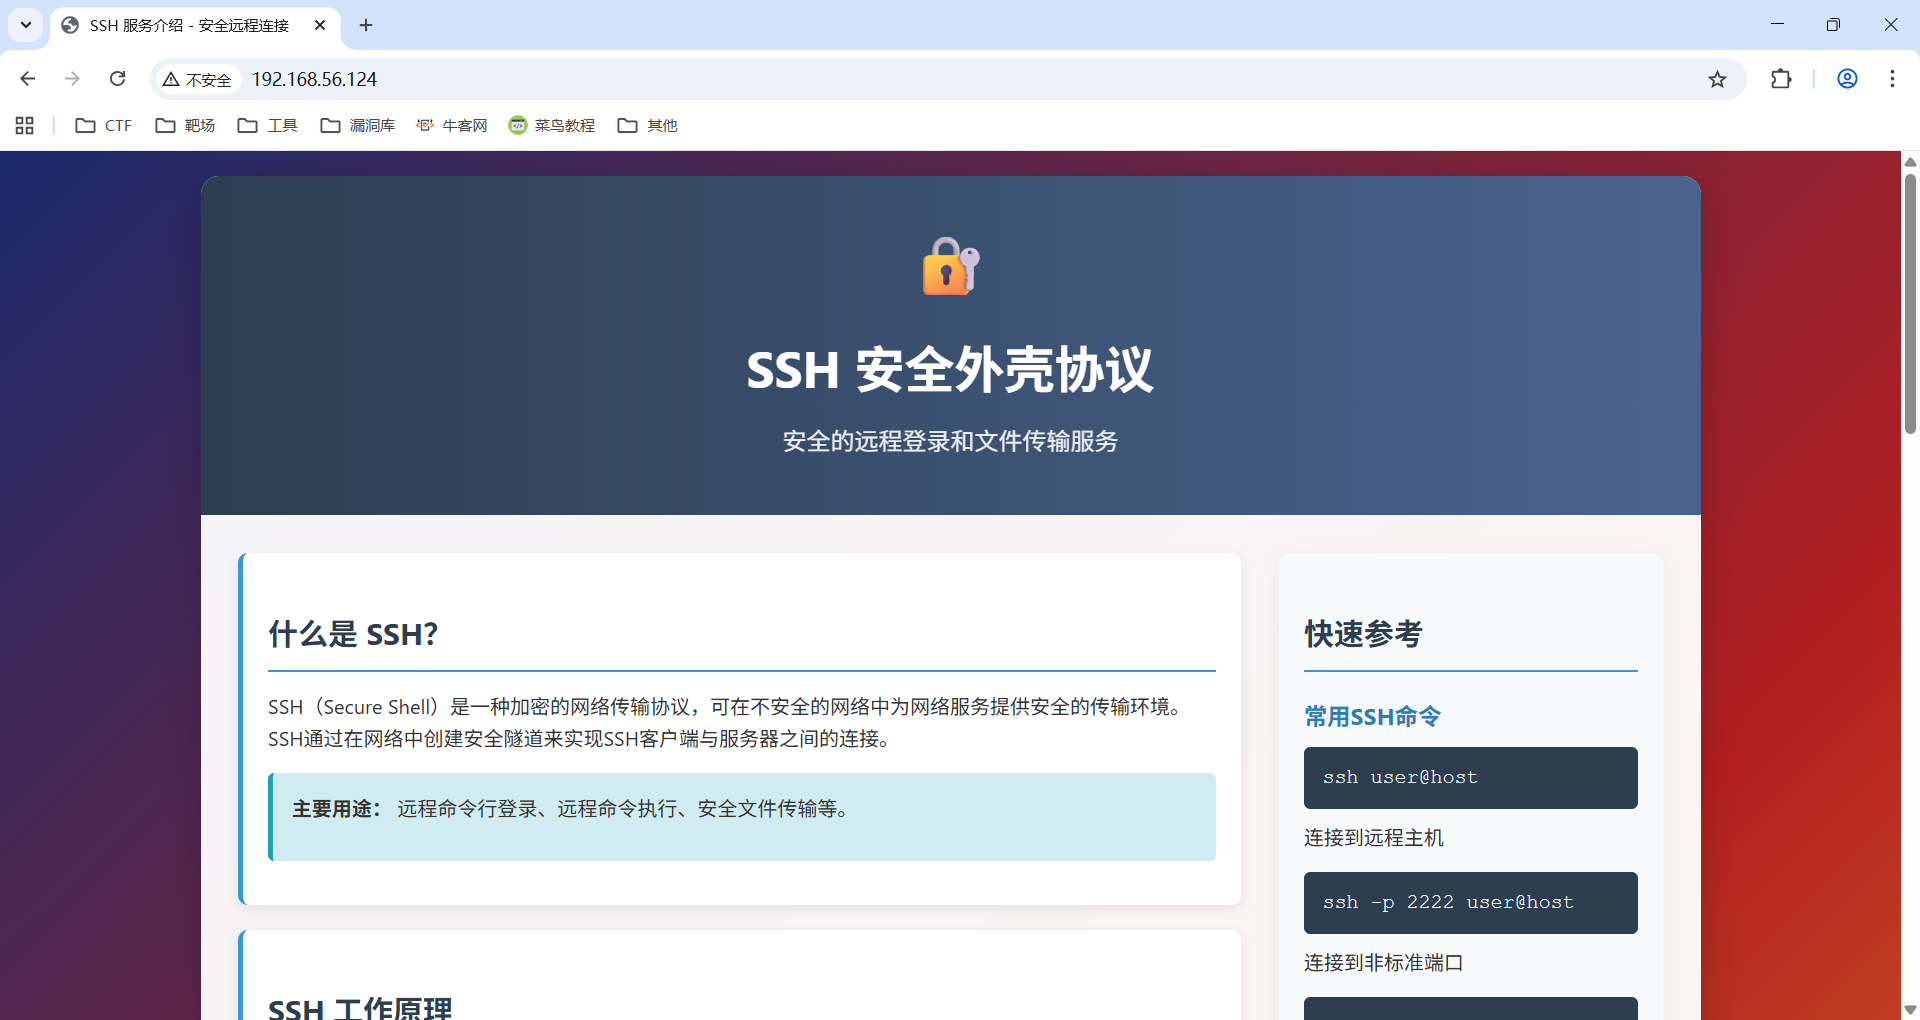The image size is (1920, 1020).
Task: Open the tab search dropdown arrow
Action: tap(26, 25)
